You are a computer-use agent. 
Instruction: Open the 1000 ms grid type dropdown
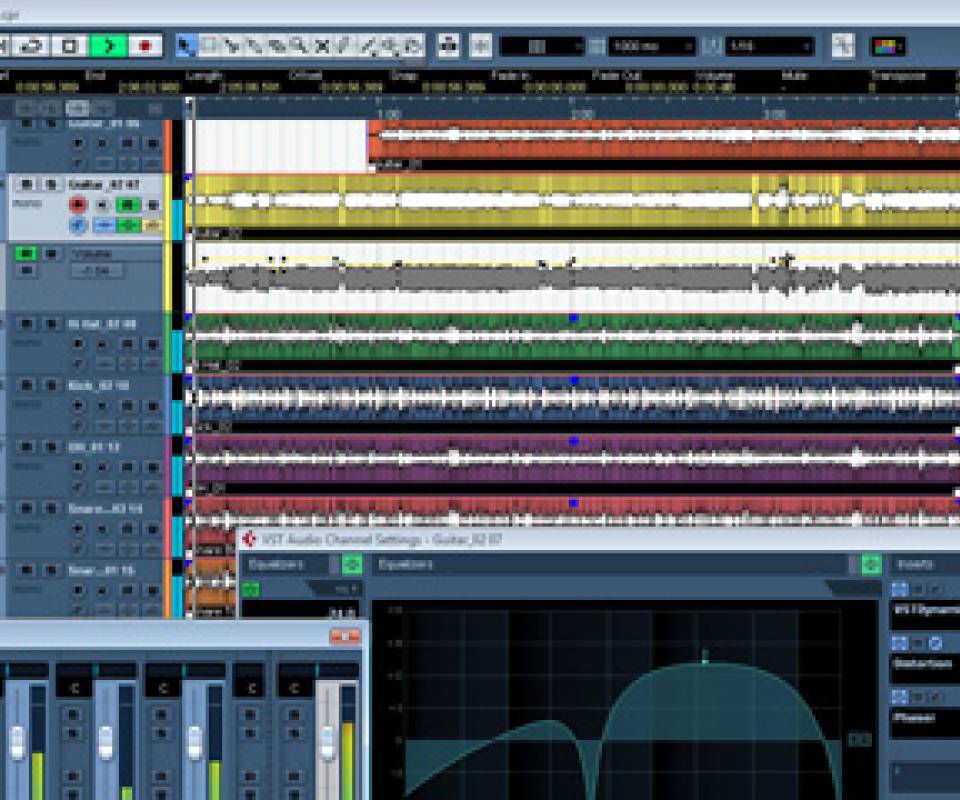coord(651,46)
